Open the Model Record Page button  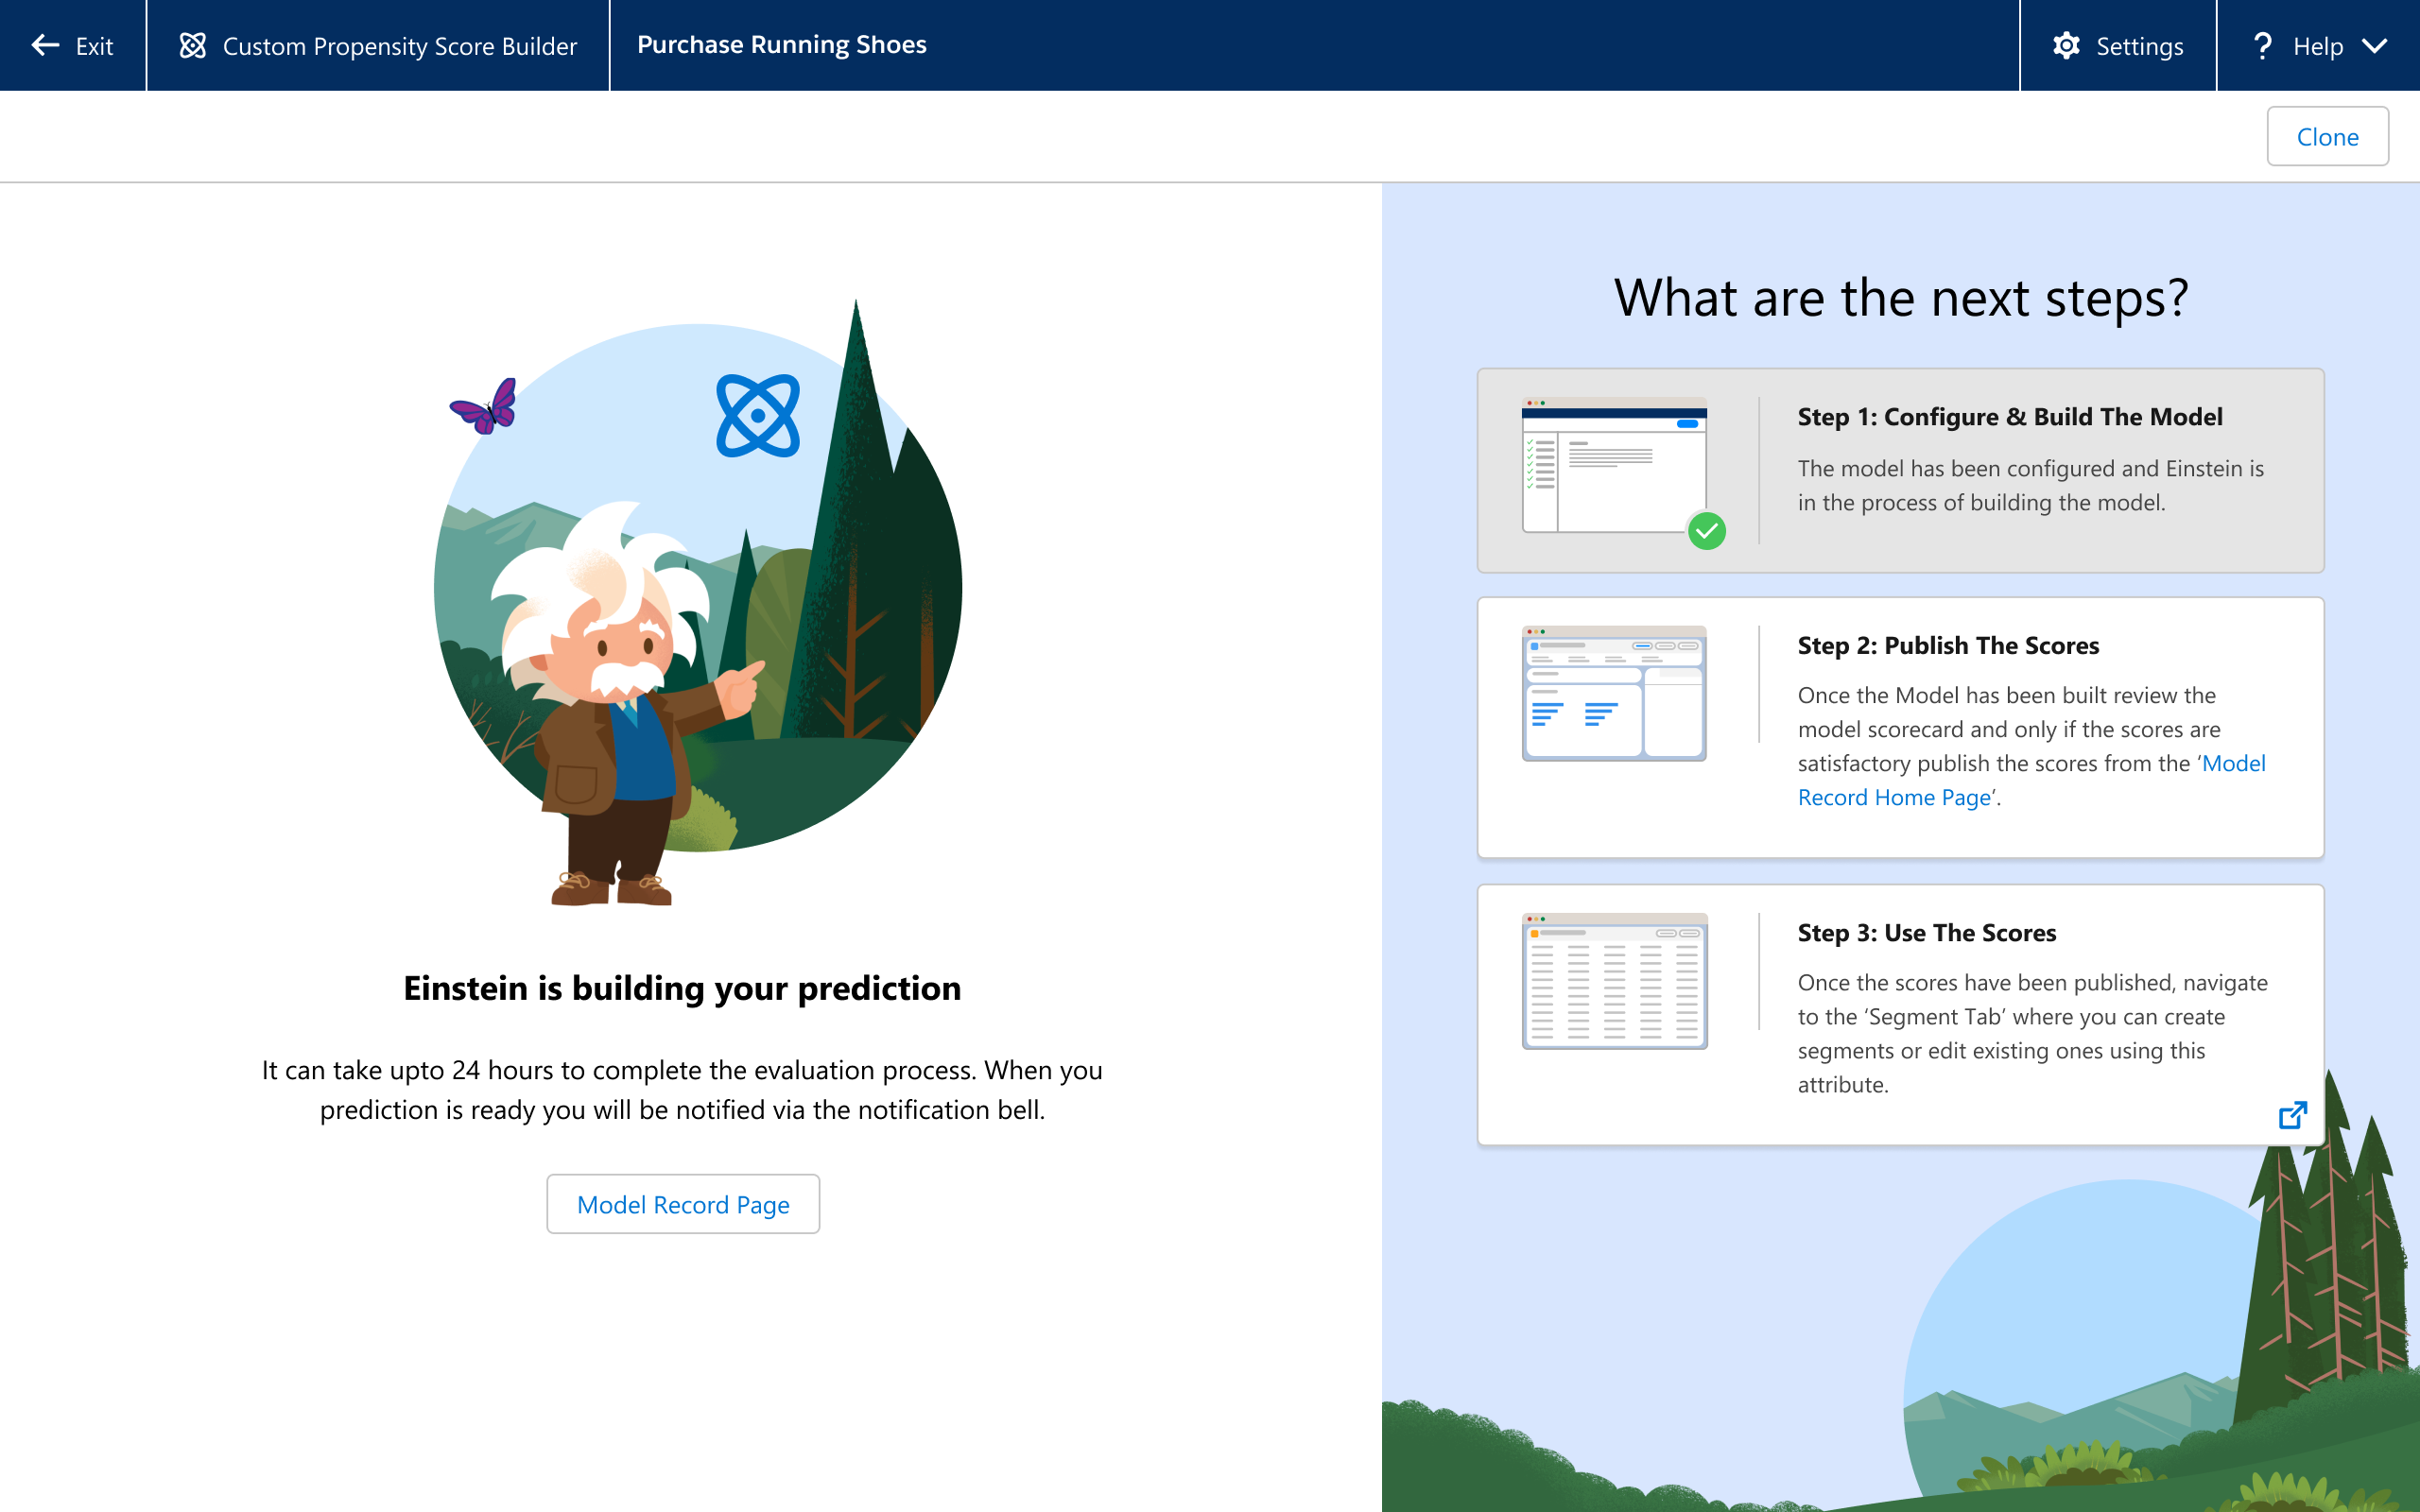tap(683, 1204)
